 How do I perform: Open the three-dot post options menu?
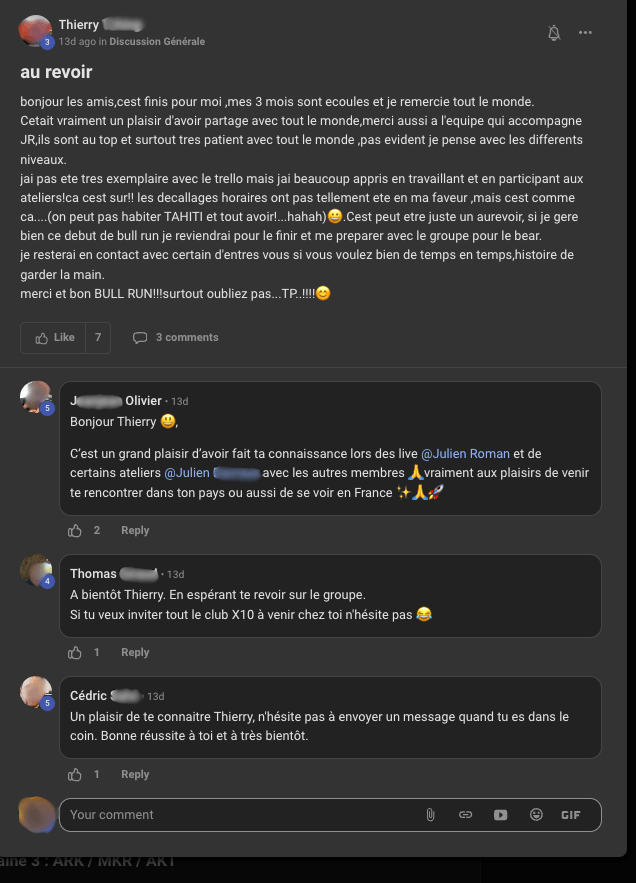585,33
